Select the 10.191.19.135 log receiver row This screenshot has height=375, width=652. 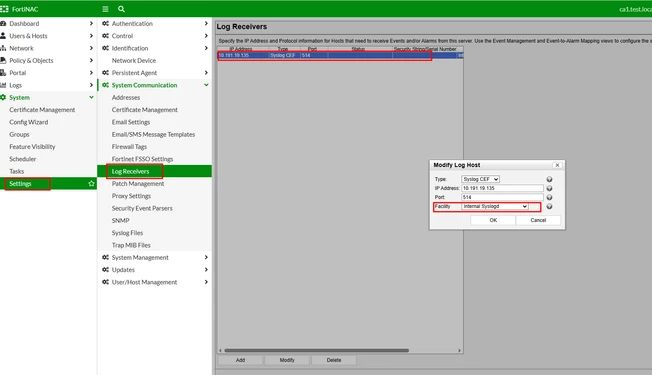pyautogui.click(x=340, y=55)
